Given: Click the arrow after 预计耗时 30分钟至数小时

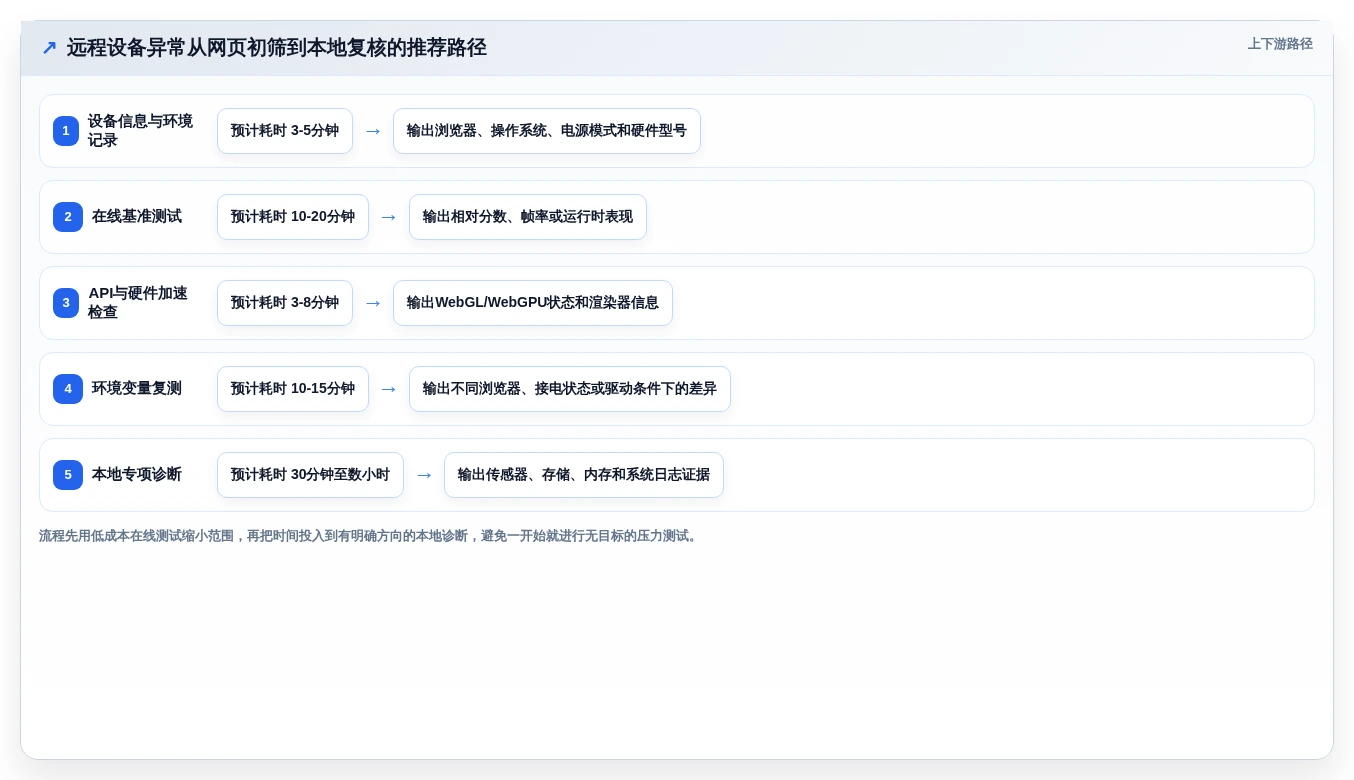Looking at the screenshot, I should pyautogui.click(x=424, y=475).
